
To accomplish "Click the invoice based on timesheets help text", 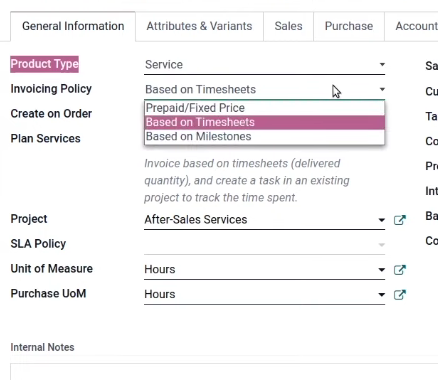I will [247, 181].
